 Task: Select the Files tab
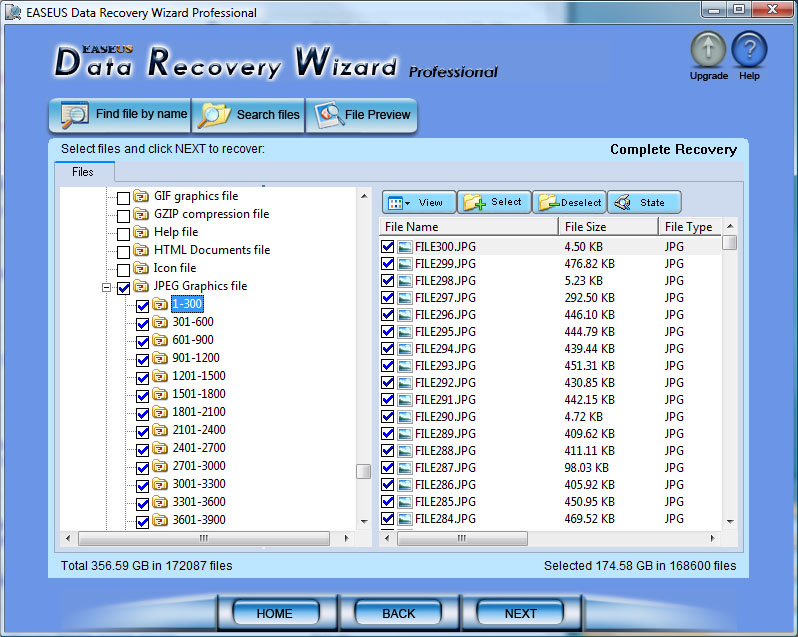[x=83, y=172]
